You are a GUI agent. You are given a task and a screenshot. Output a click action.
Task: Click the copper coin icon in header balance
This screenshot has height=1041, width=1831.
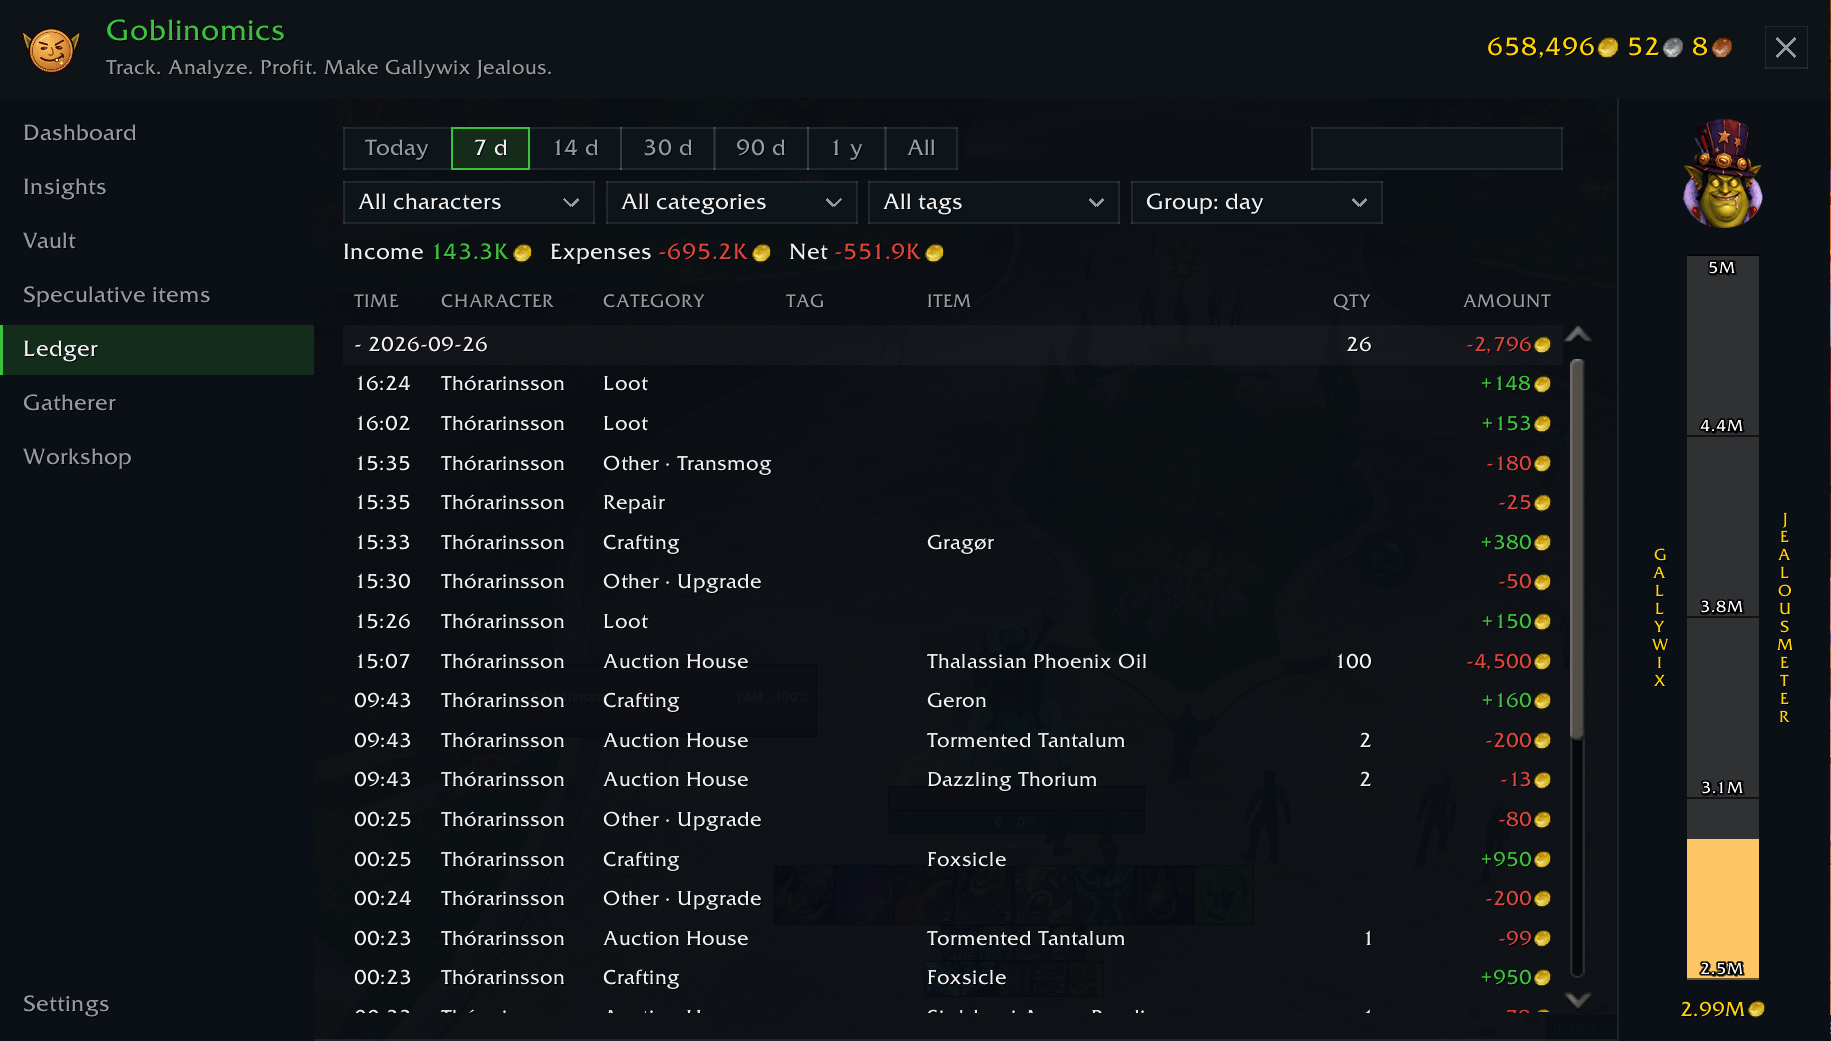pos(1722,48)
